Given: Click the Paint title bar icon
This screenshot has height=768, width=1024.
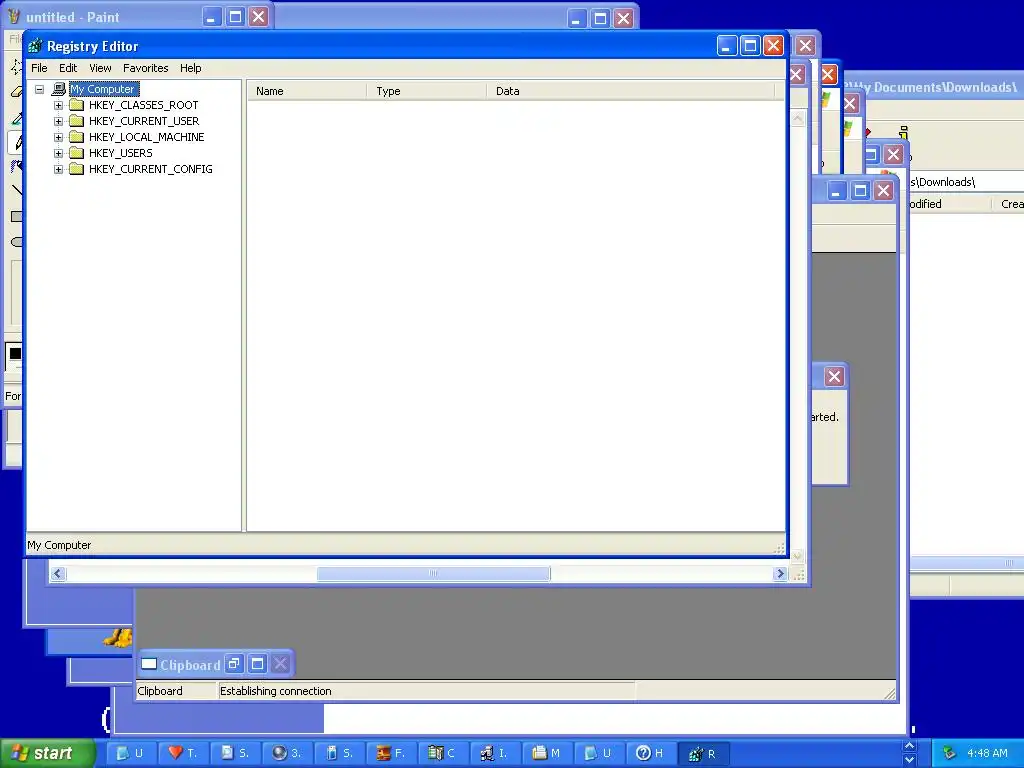Looking at the screenshot, I should 14,16.
